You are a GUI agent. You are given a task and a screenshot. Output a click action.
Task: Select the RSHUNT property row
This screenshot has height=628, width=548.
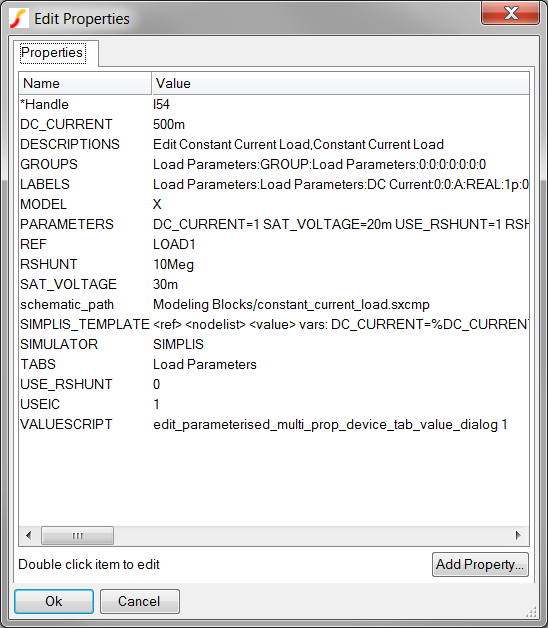[274, 264]
